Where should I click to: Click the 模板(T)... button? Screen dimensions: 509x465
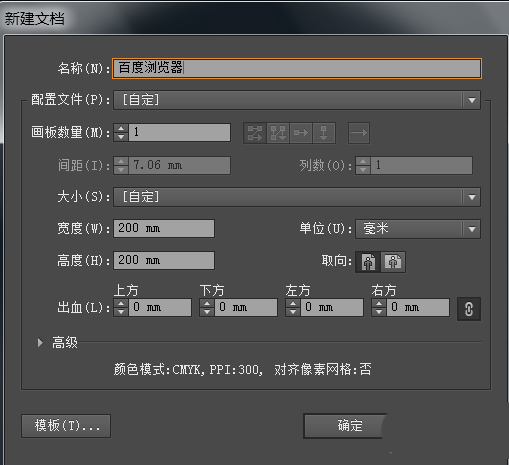(66, 426)
